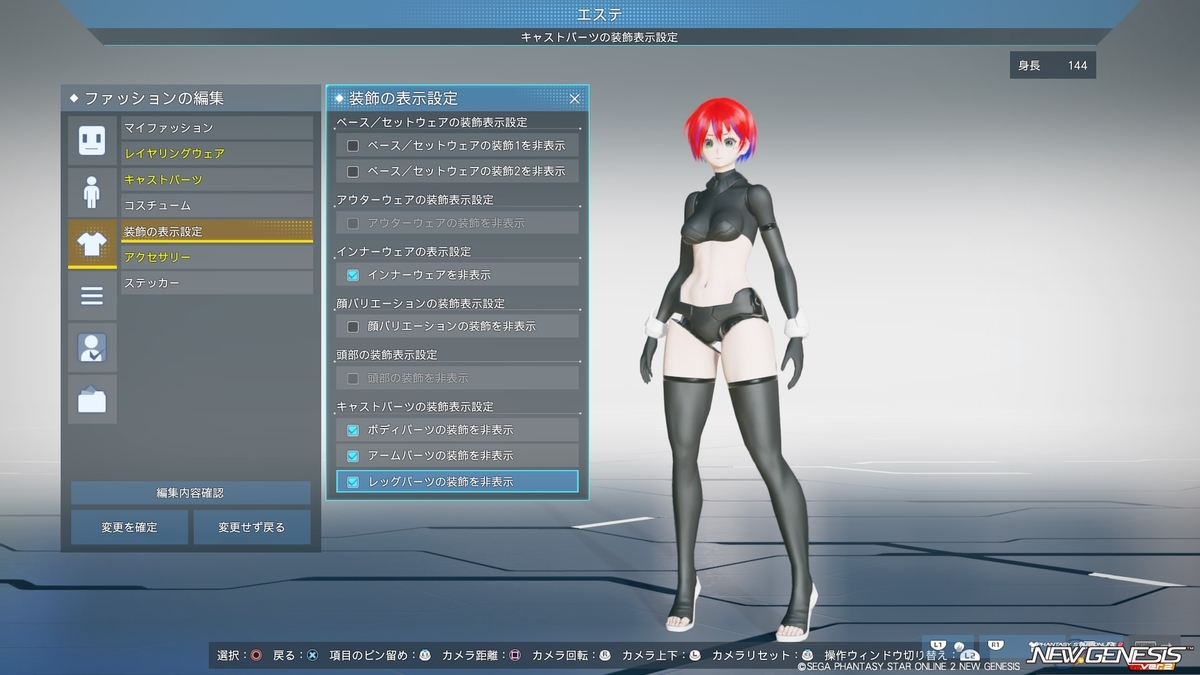
Task: Click the character check icon in the sidebar
Action: [92, 347]
